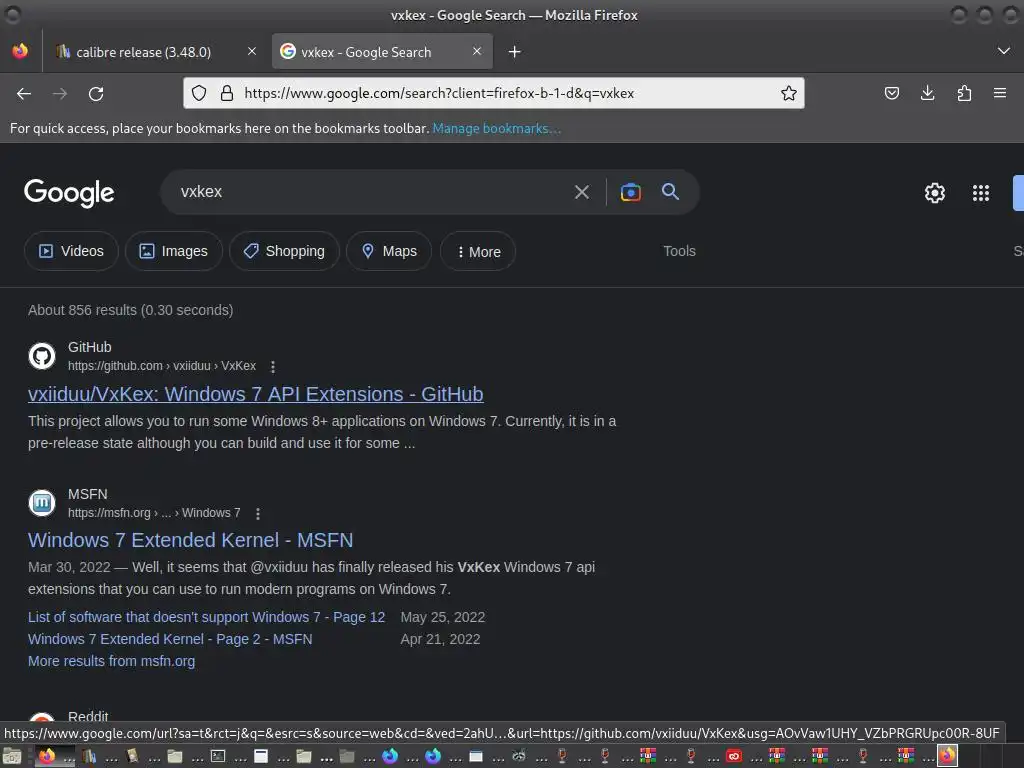Filter results by Videos
Screen dimensions: 1024x768
[x=71, y=251]
